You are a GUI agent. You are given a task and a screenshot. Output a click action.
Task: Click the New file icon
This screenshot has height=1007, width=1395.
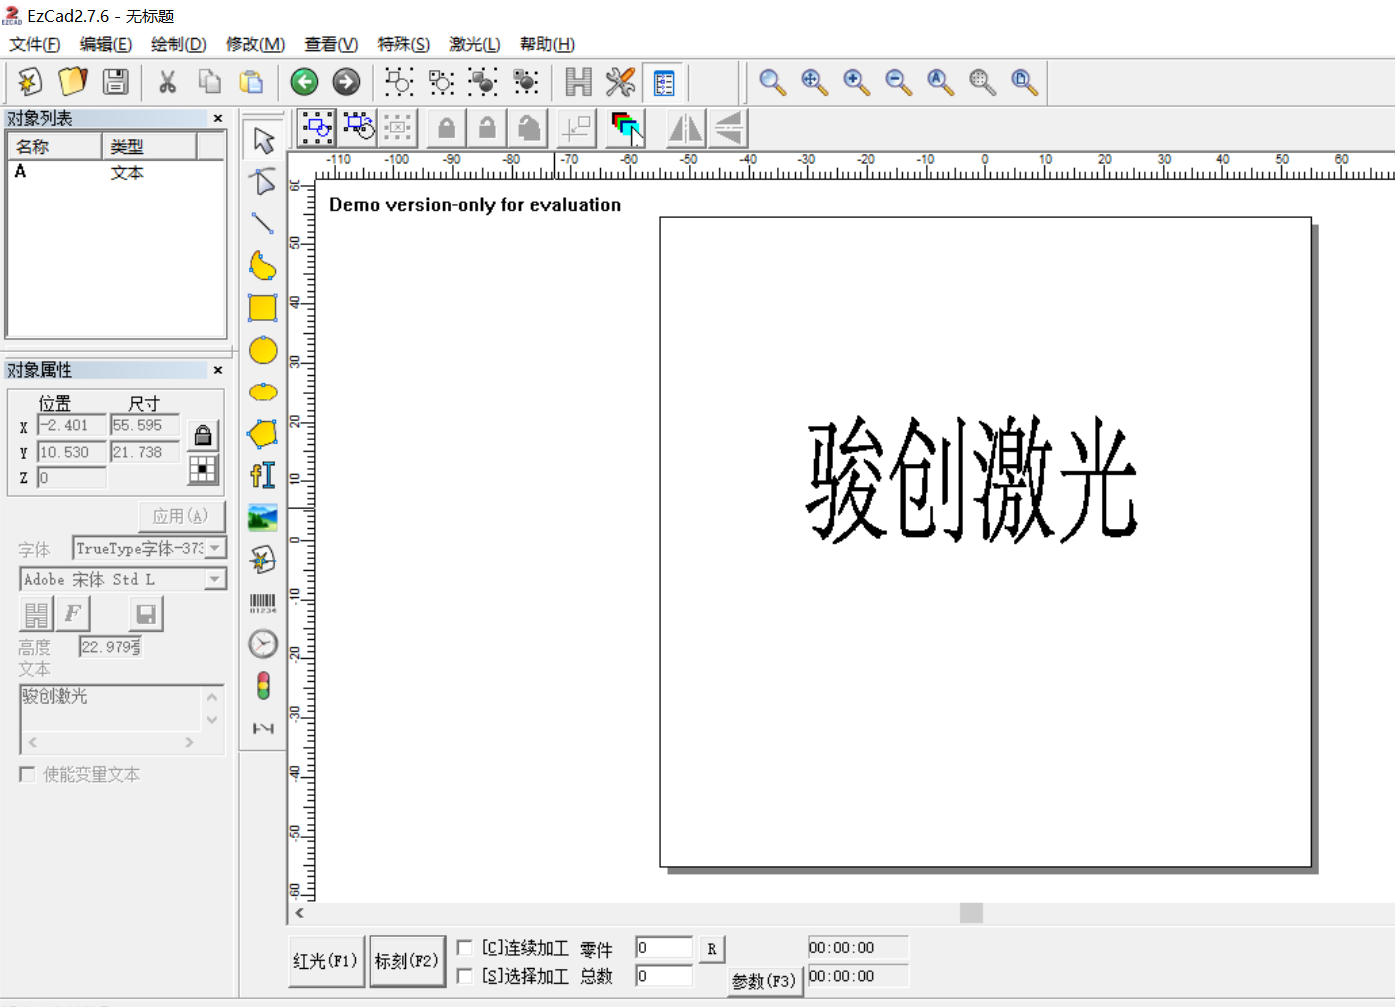click(29, 81)
